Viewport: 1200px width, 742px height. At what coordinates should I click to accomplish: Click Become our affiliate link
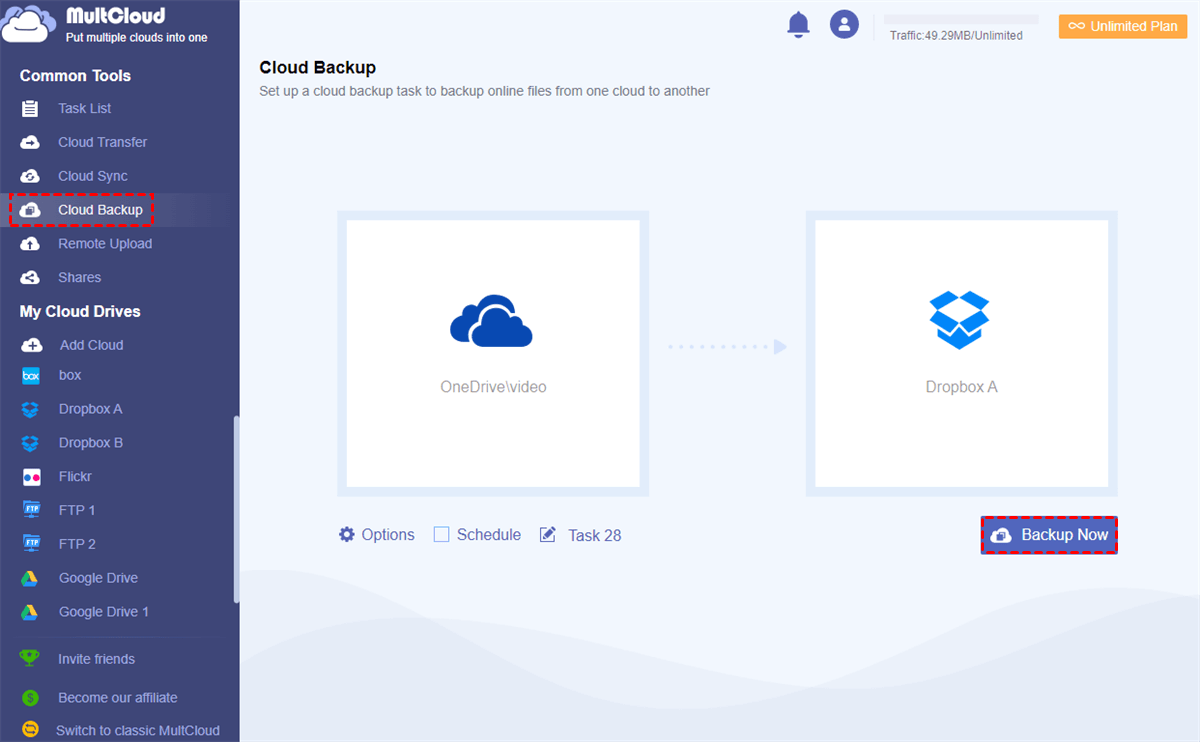pyautogui.click(x=118, y=698)
